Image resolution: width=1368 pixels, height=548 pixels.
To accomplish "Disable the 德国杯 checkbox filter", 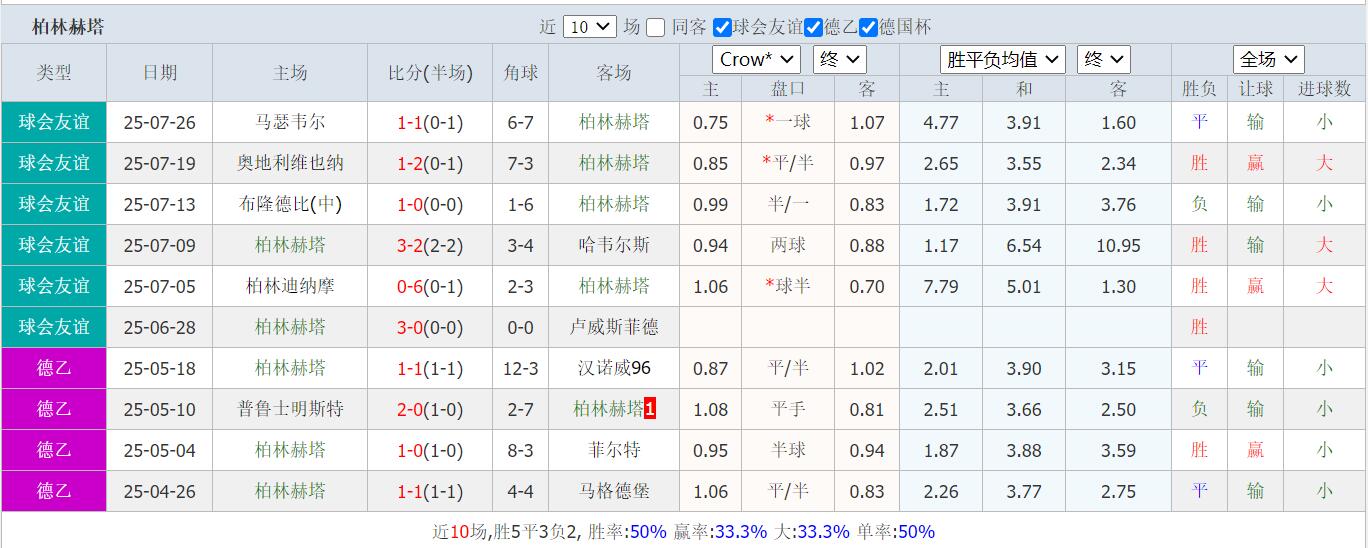I will point(868,28).
